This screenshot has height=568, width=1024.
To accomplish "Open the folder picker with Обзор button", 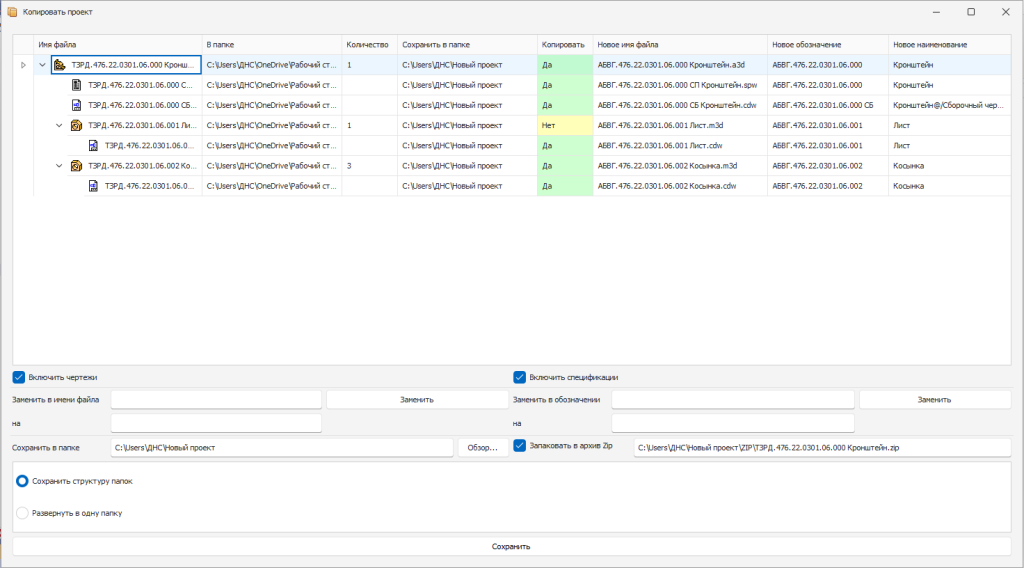I will pyautogui.click(x=483, y=447).
